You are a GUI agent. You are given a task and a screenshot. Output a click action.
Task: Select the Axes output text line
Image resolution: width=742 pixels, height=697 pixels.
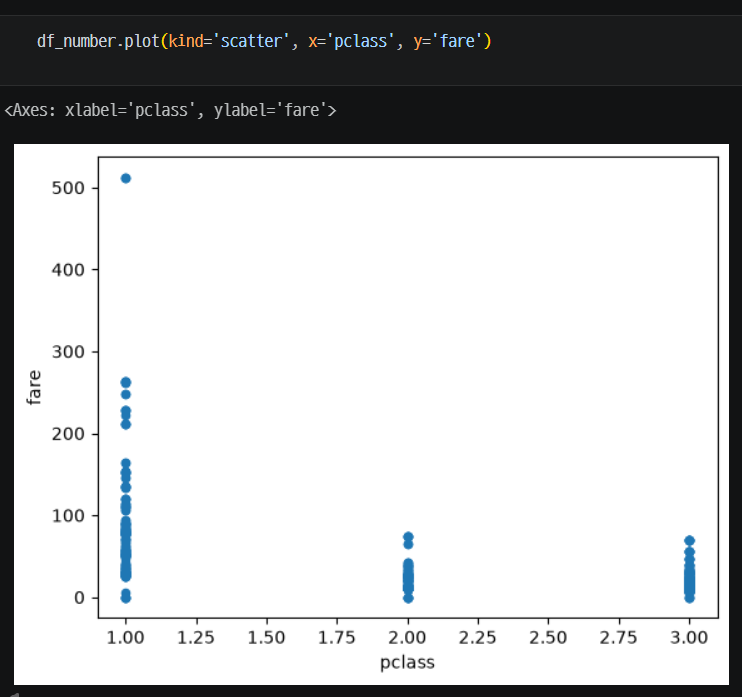(170, 110)
